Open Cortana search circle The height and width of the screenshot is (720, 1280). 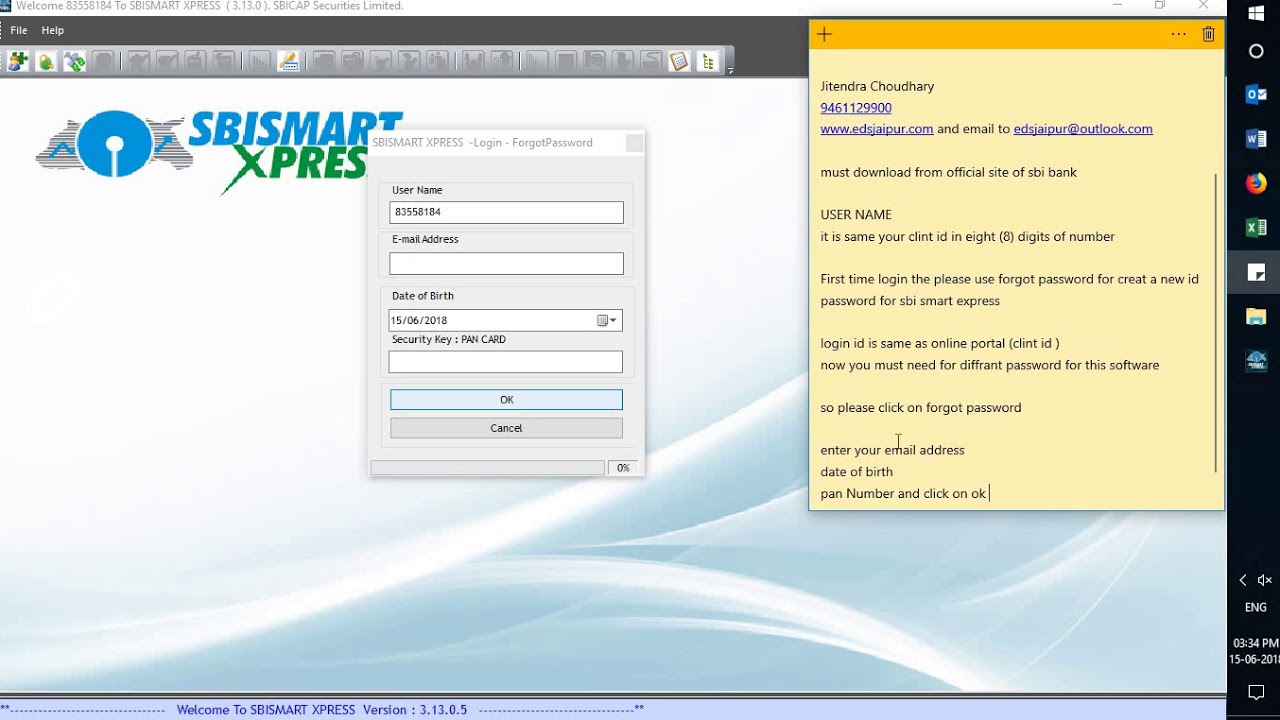(1257, 51)
